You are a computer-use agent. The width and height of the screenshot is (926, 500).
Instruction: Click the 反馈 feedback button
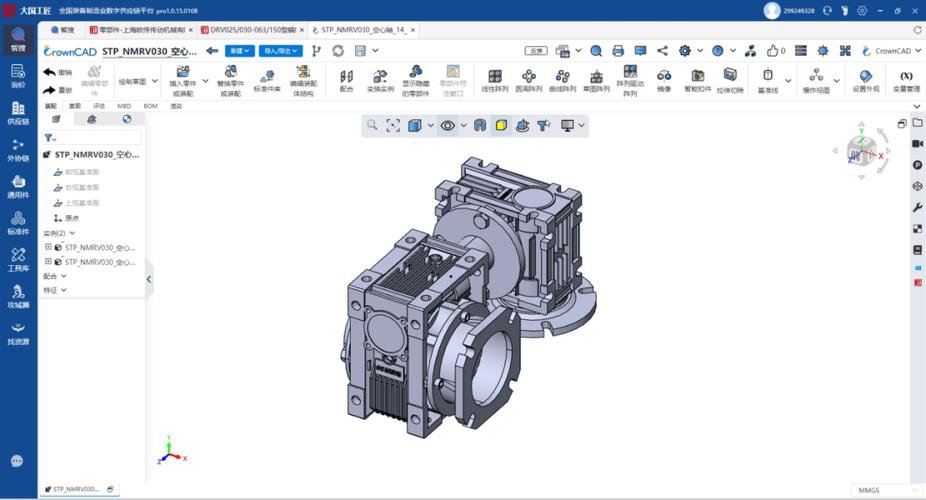[536, 51]
